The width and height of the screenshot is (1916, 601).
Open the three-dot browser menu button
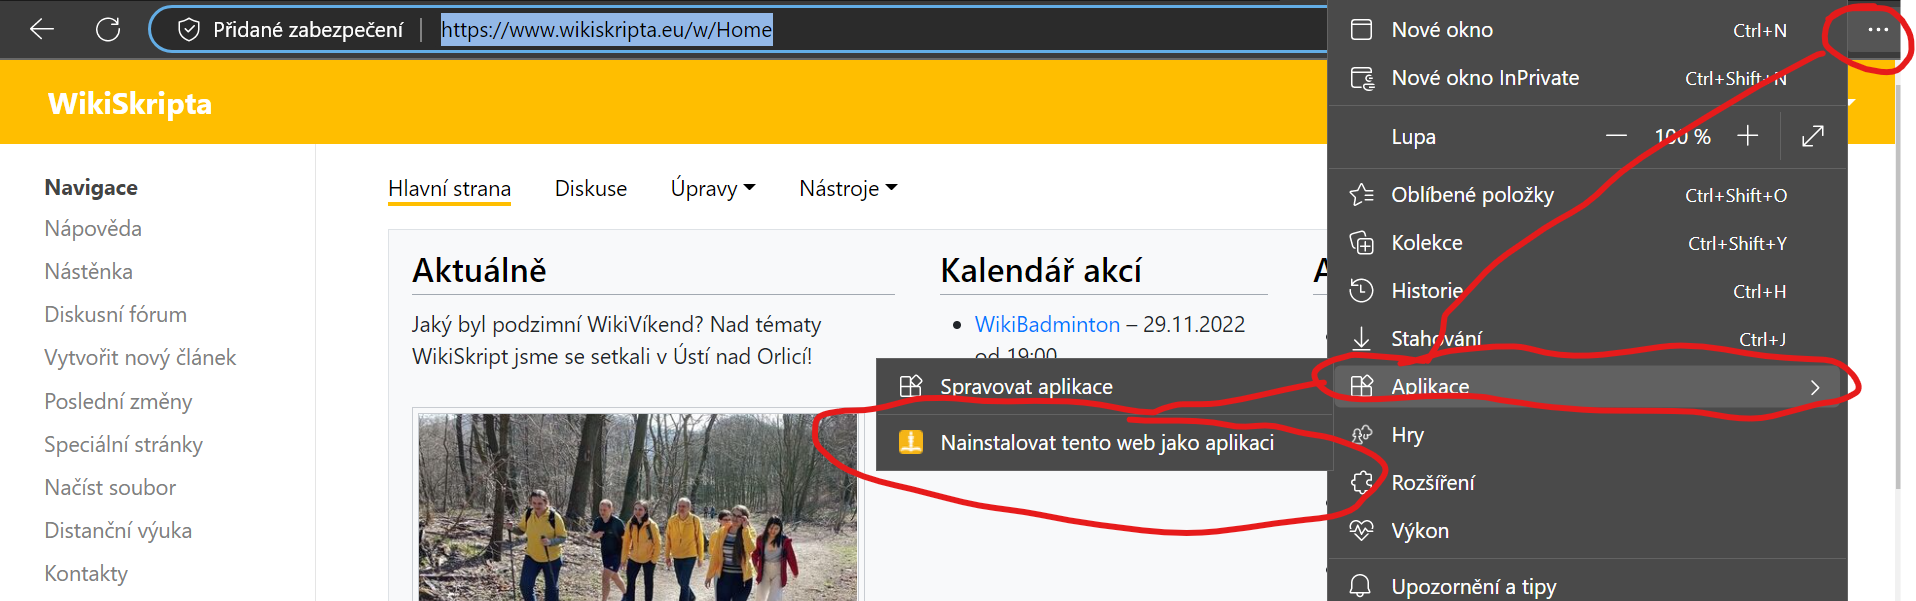coord(1877,30)
